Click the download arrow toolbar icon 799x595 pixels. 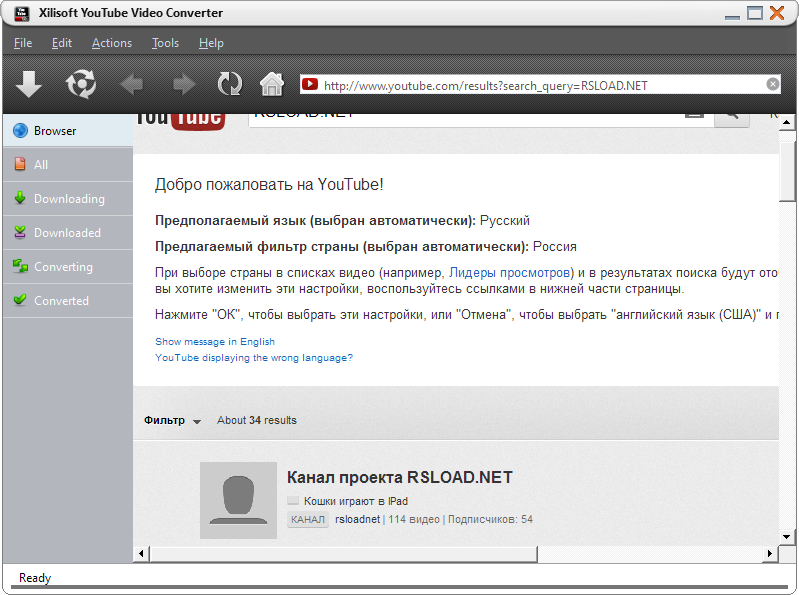tap(29, 84)
